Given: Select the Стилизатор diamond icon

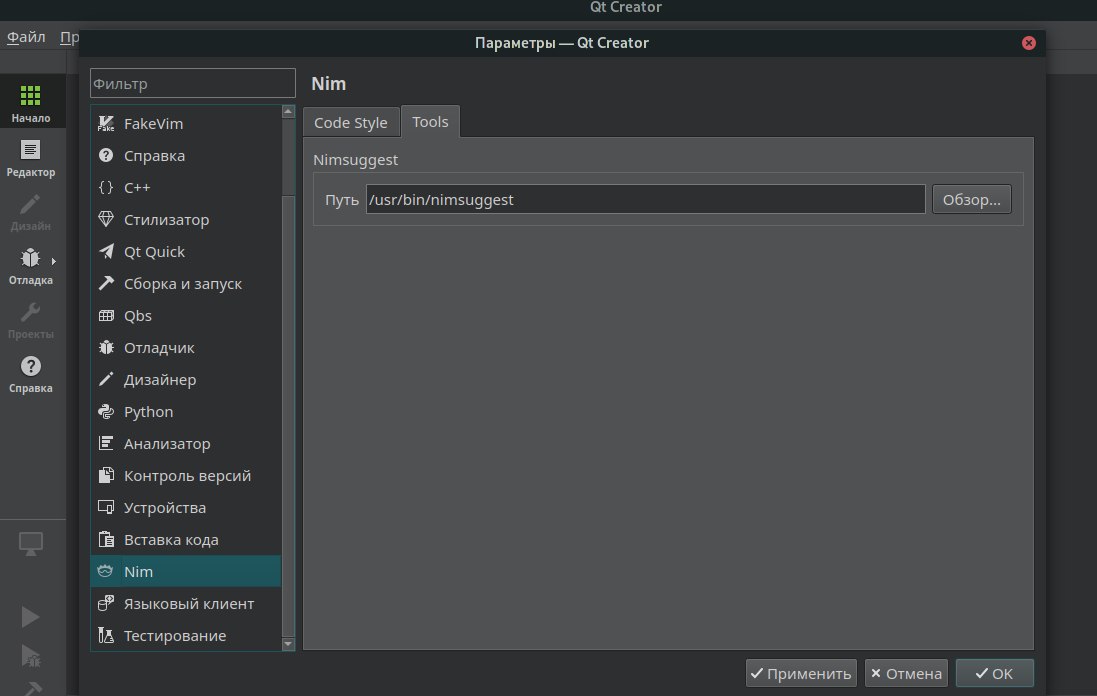Looking at the screenshot, I should pyautogui.click(x=106, y=219).
